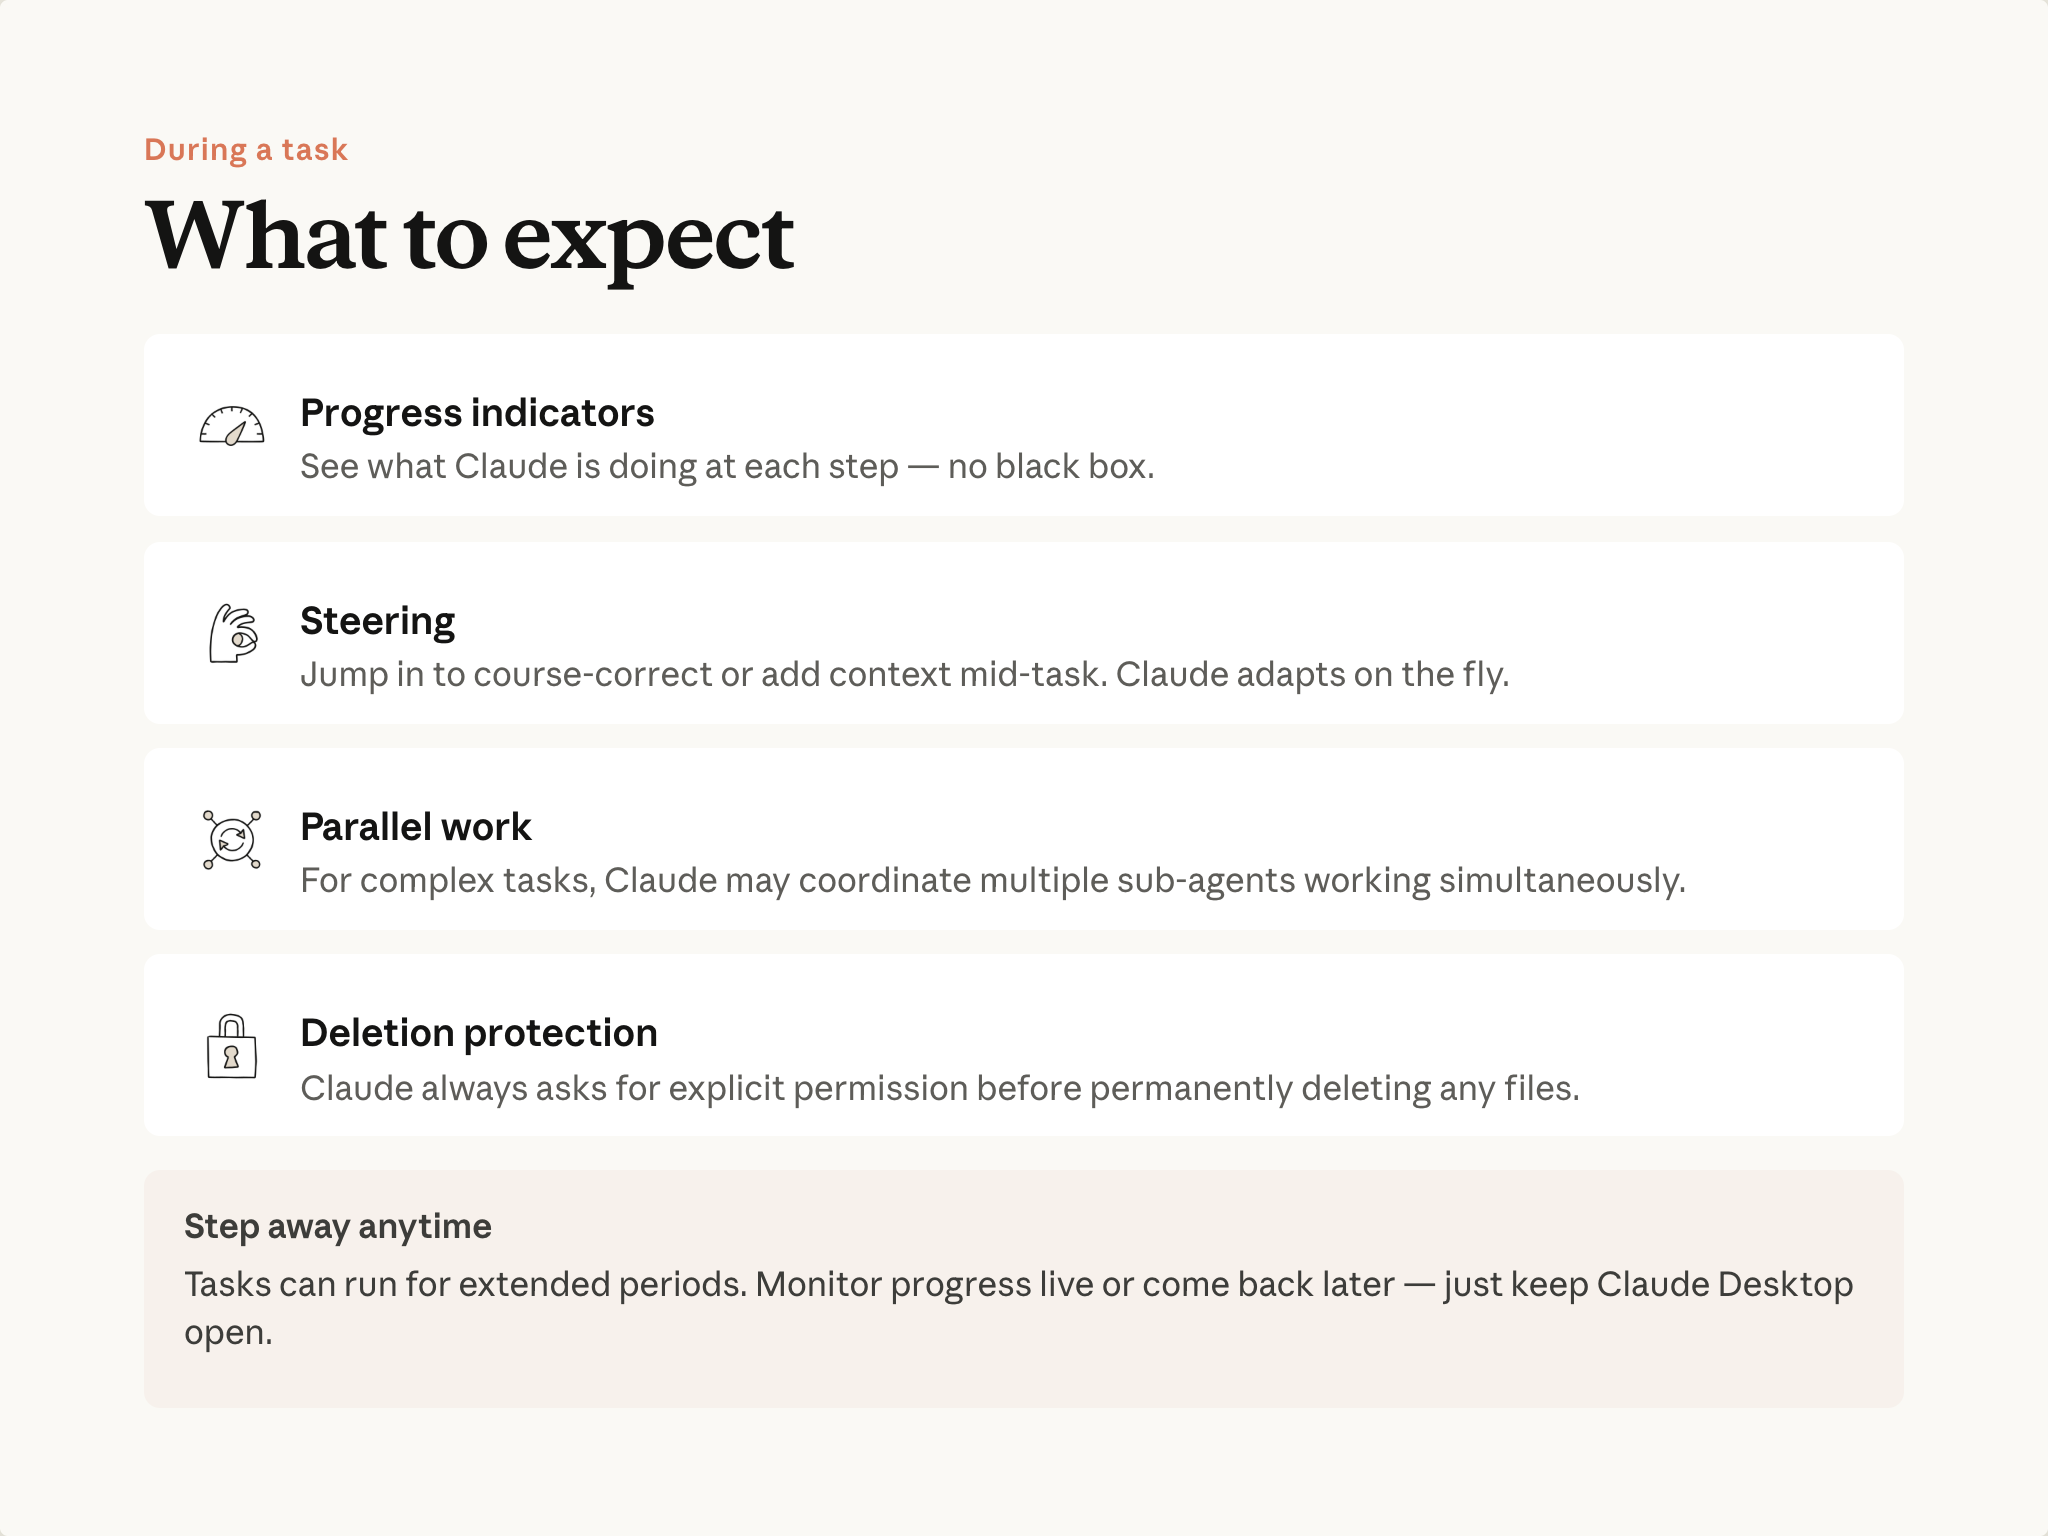Click the 'no black box' phrase
Image resolution: width=2048 pixels, height=1536 pixels.
click(x=1050, y=467)
